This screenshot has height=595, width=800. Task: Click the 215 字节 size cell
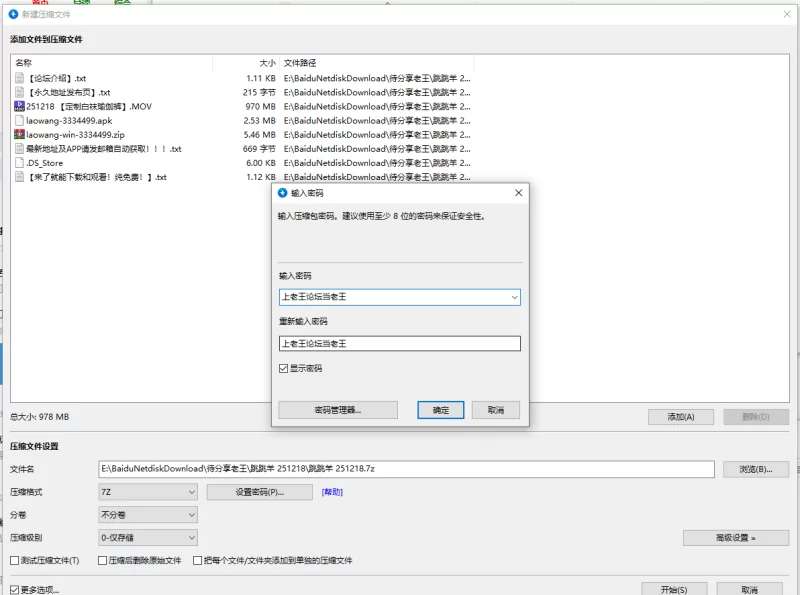[259, 92]
